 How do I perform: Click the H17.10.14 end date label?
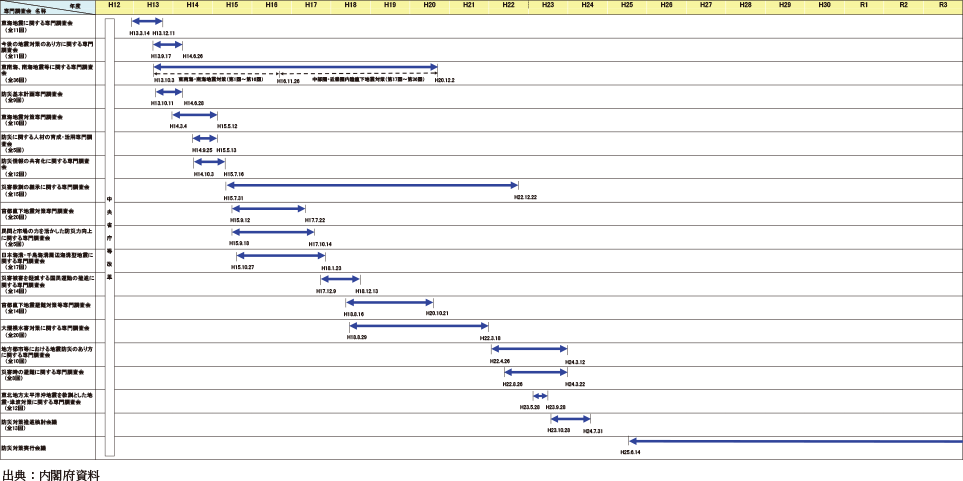[321, 244]
